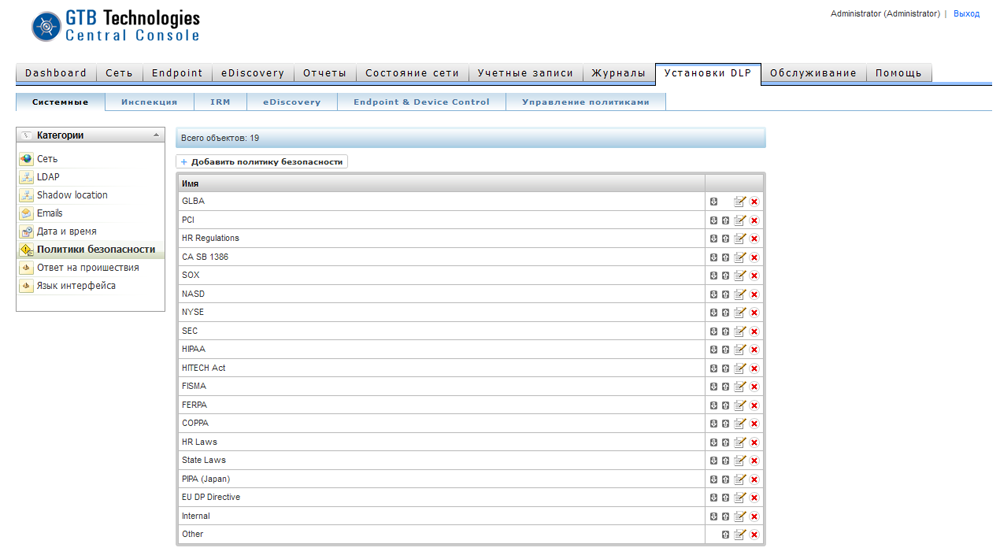Screen dimensions: 1000x559
Task: Move the NYSE policy up
Action: 726,312
